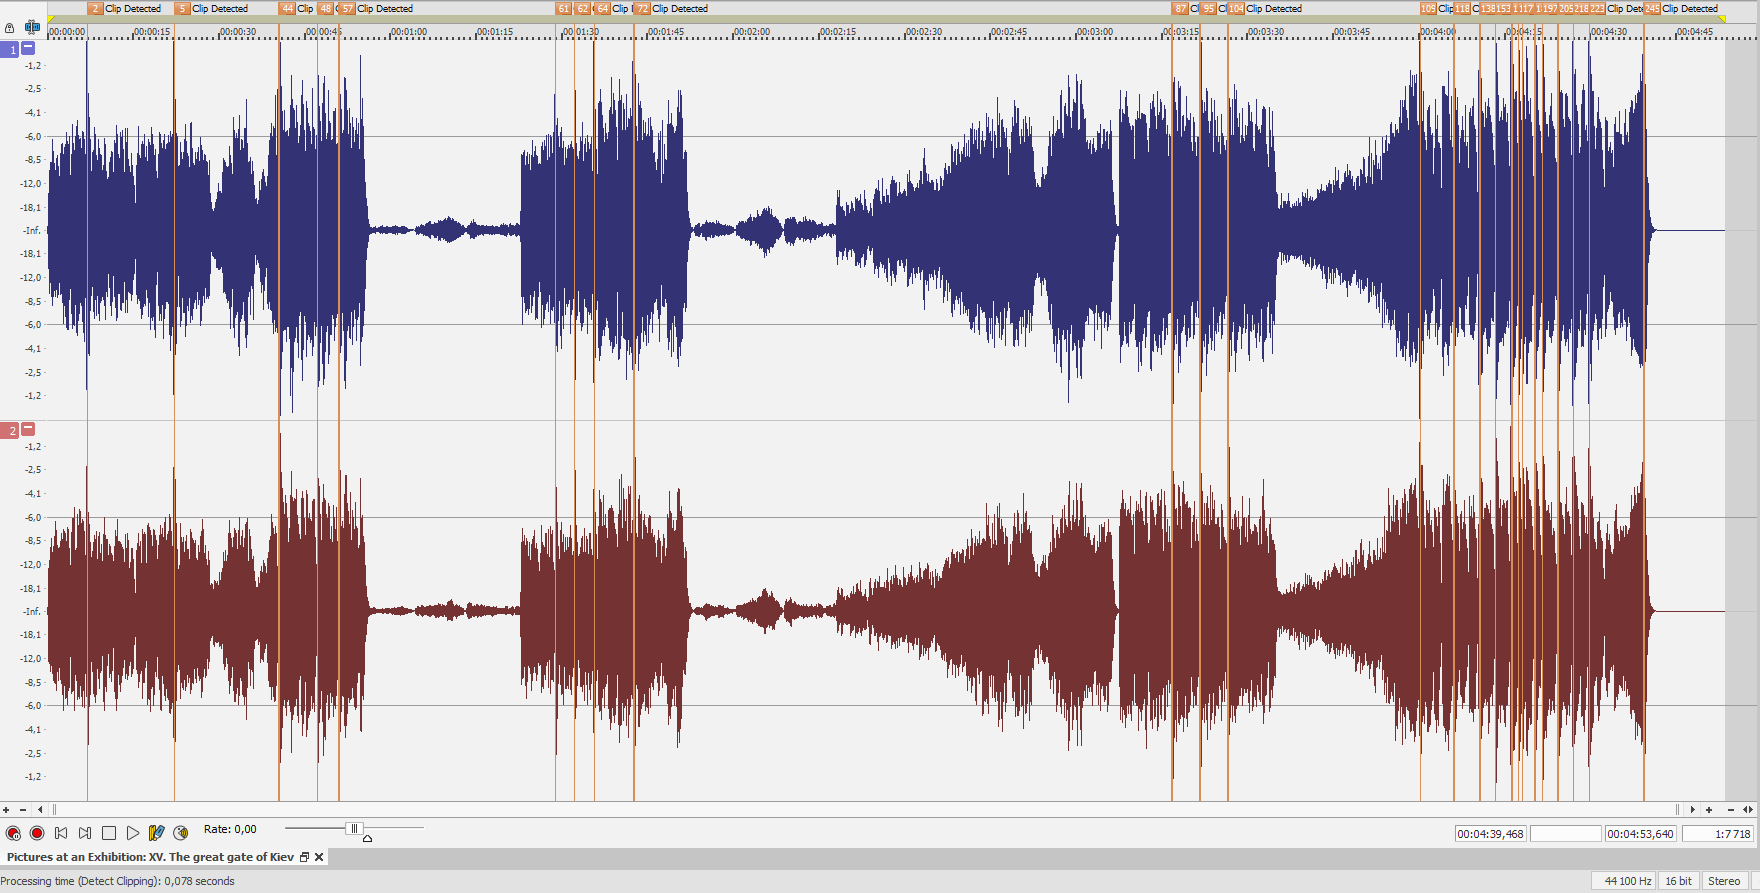Click the Scrub tool speaker icon
The image size is (1760, 893).
(181, 833)
